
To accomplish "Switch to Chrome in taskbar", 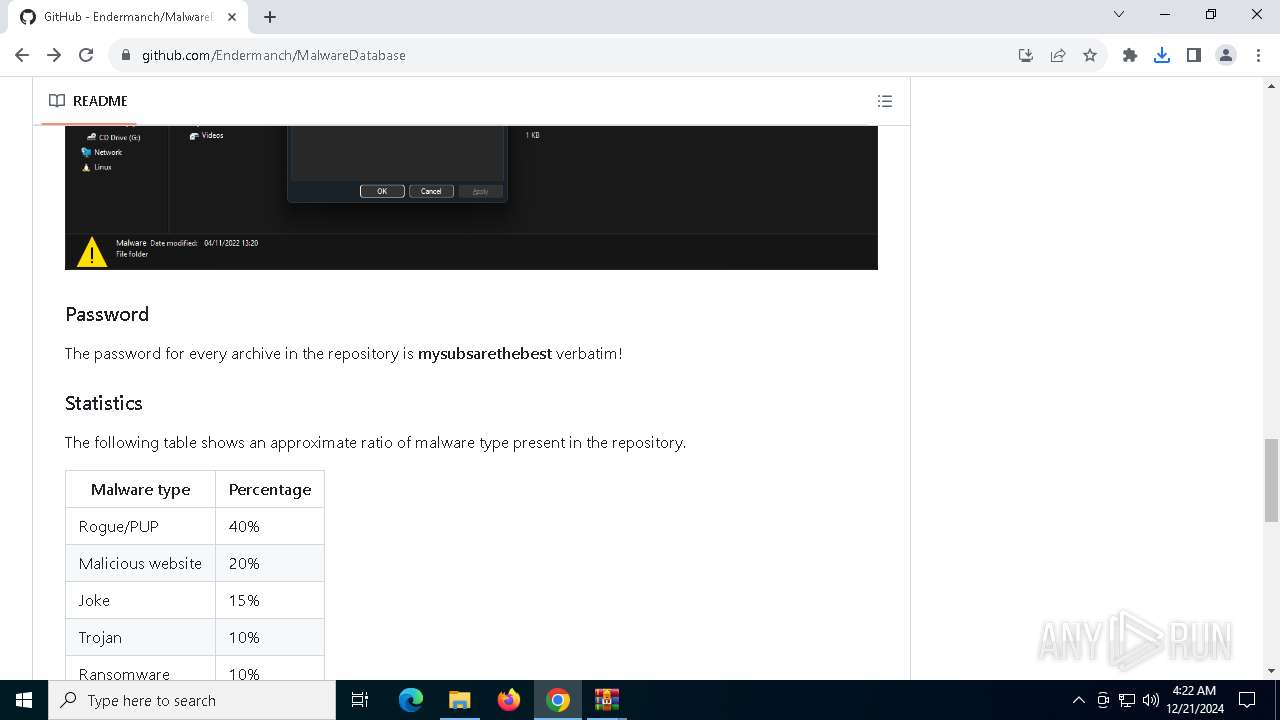I will click(558, 700).
